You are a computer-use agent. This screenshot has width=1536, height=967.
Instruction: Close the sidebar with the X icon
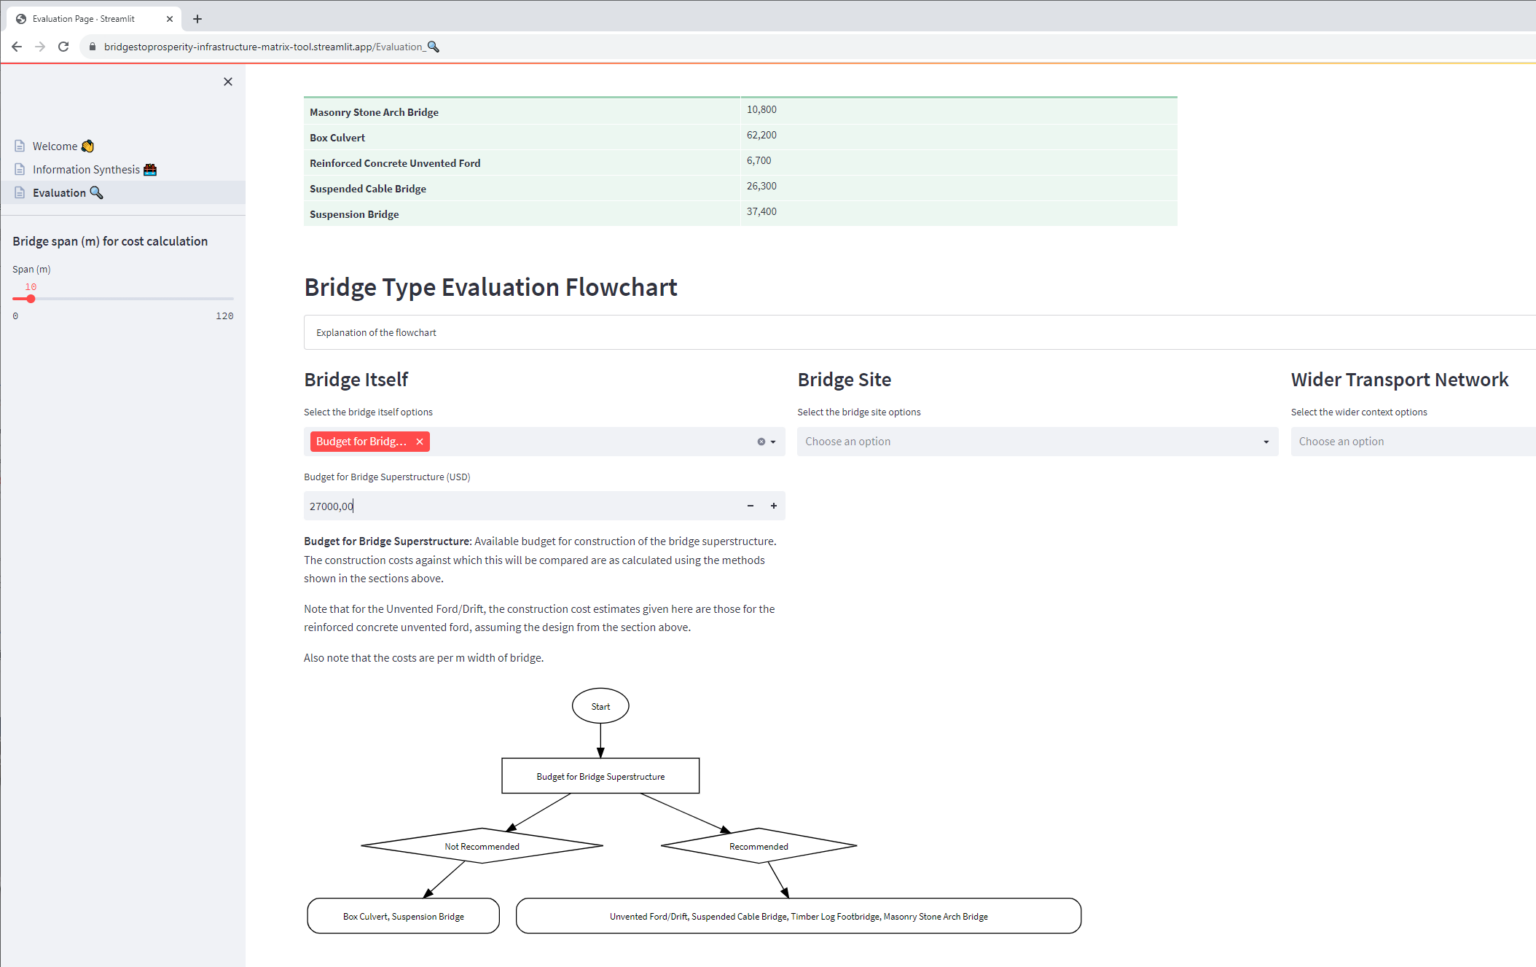click(228, 82)
